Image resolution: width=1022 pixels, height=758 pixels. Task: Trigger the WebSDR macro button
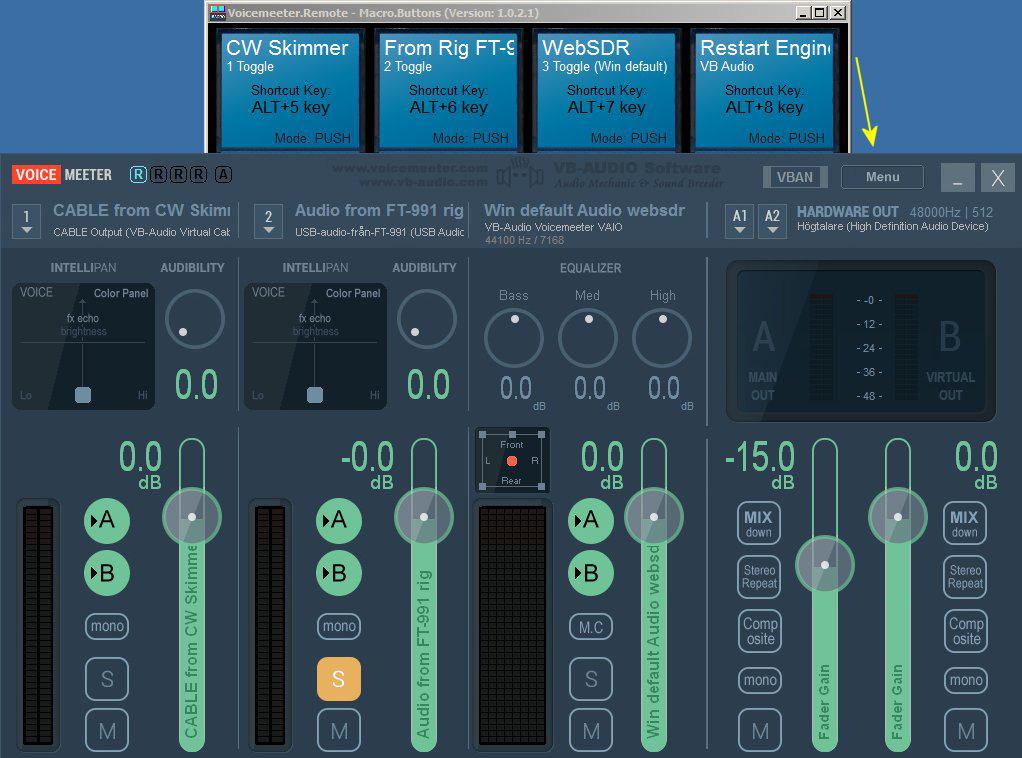(606, 90)
